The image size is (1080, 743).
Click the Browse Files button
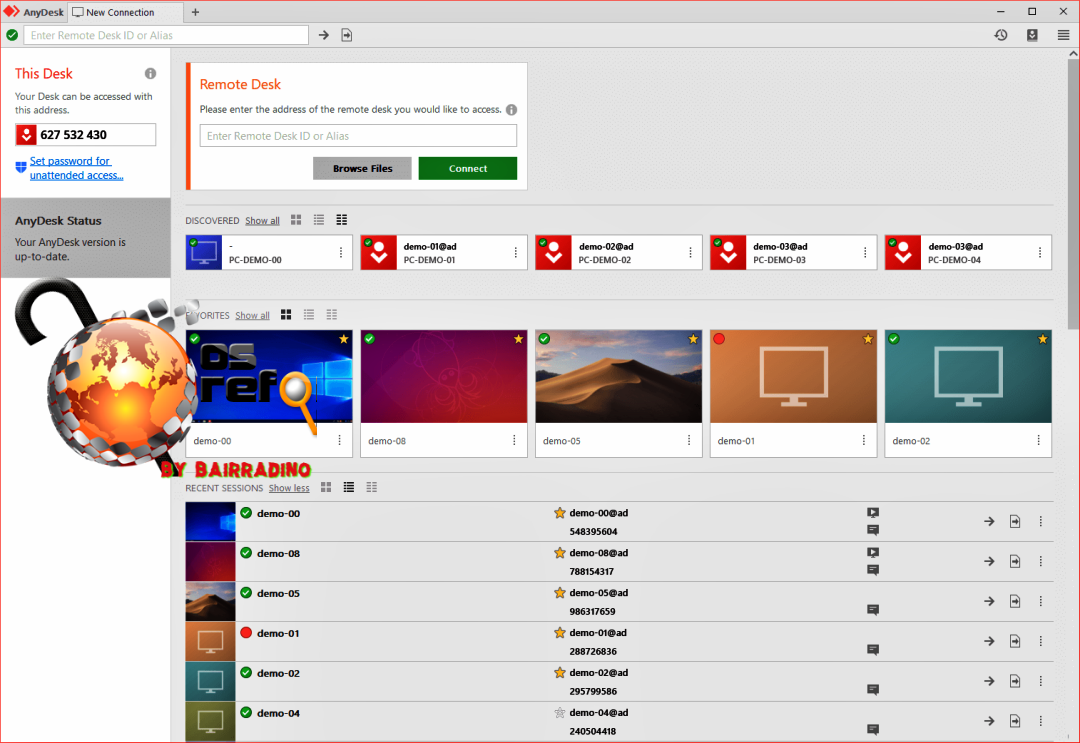362,168
